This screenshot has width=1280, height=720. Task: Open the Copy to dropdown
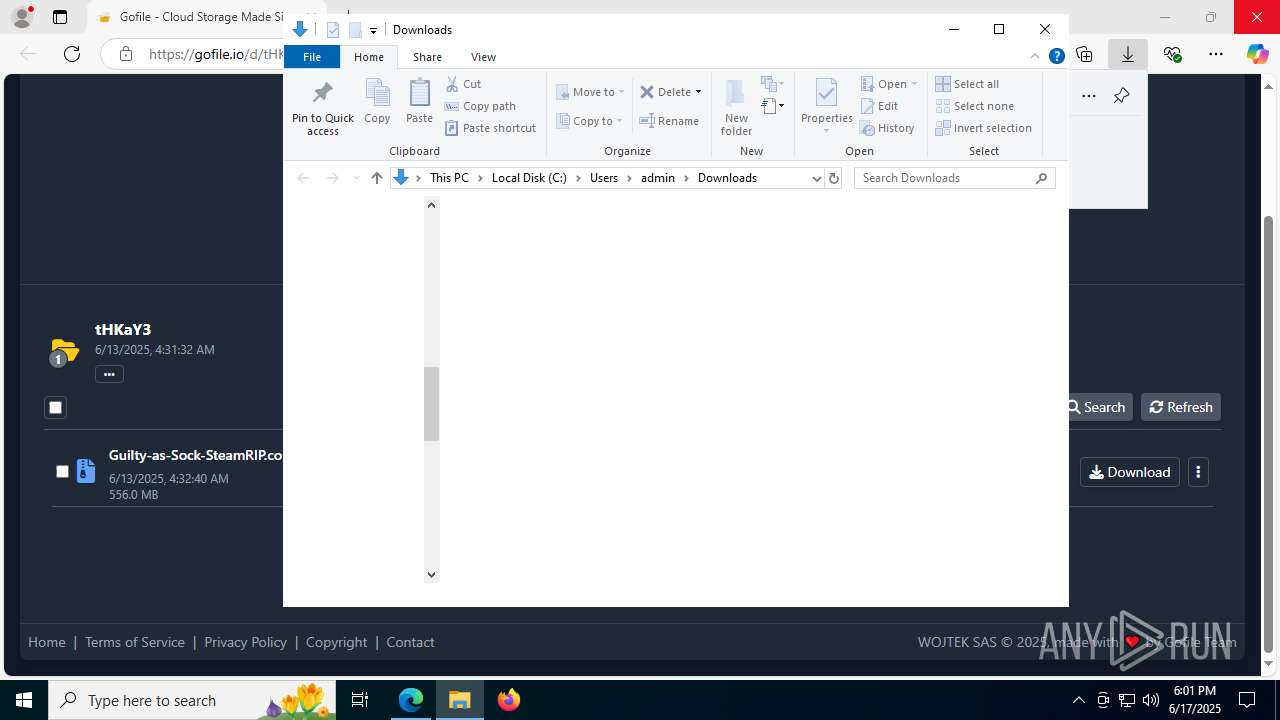point(590,121)
